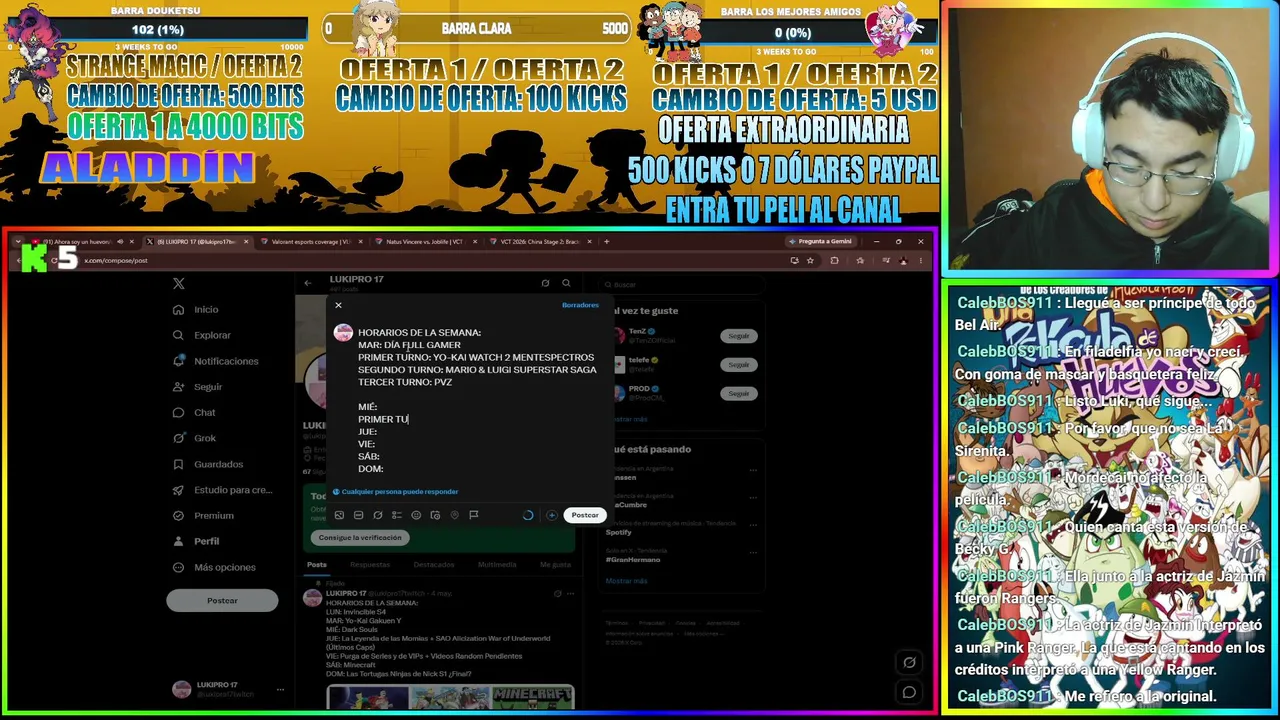Open floating Grok button
The image size is (1280, 720).
(909, 662)
